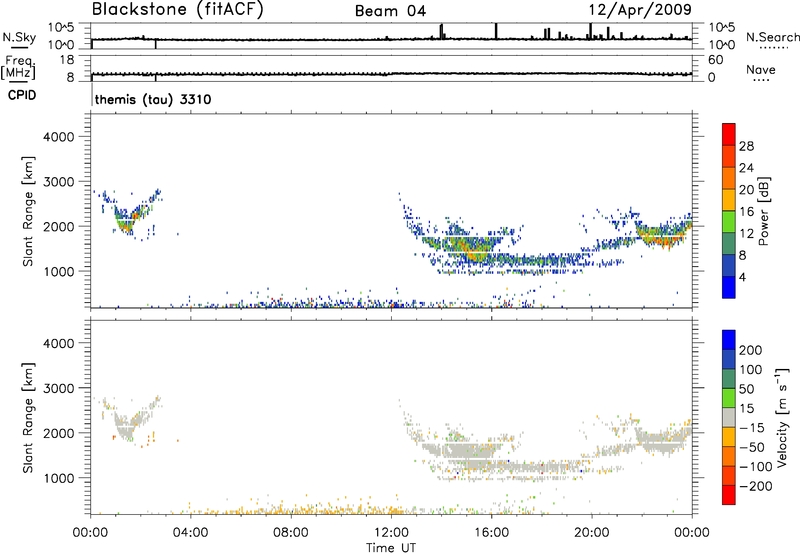Click the yellow 16–20 dB power colorbar segment
800x554 pixels.
(729, 199)
